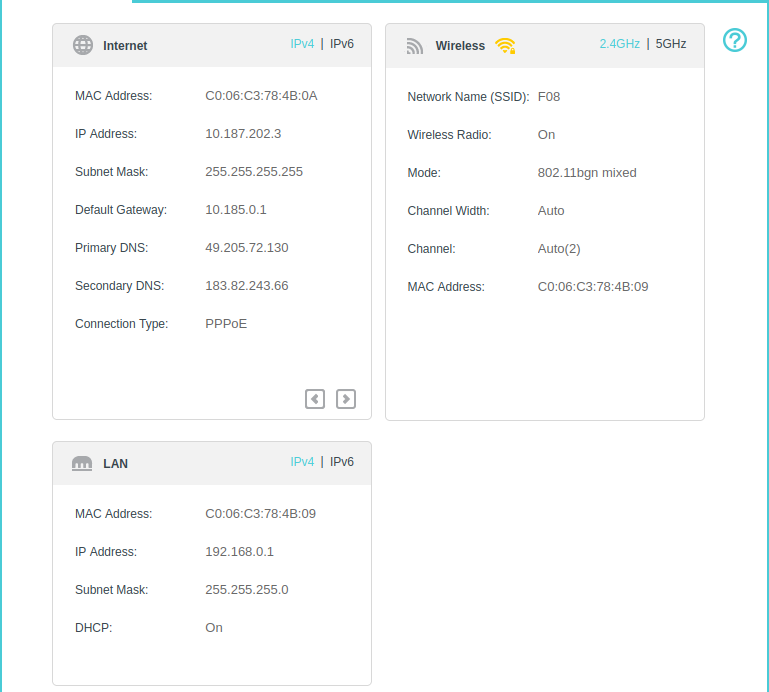
Task: Switch Internet panel to IPv4
Action: 302,44
